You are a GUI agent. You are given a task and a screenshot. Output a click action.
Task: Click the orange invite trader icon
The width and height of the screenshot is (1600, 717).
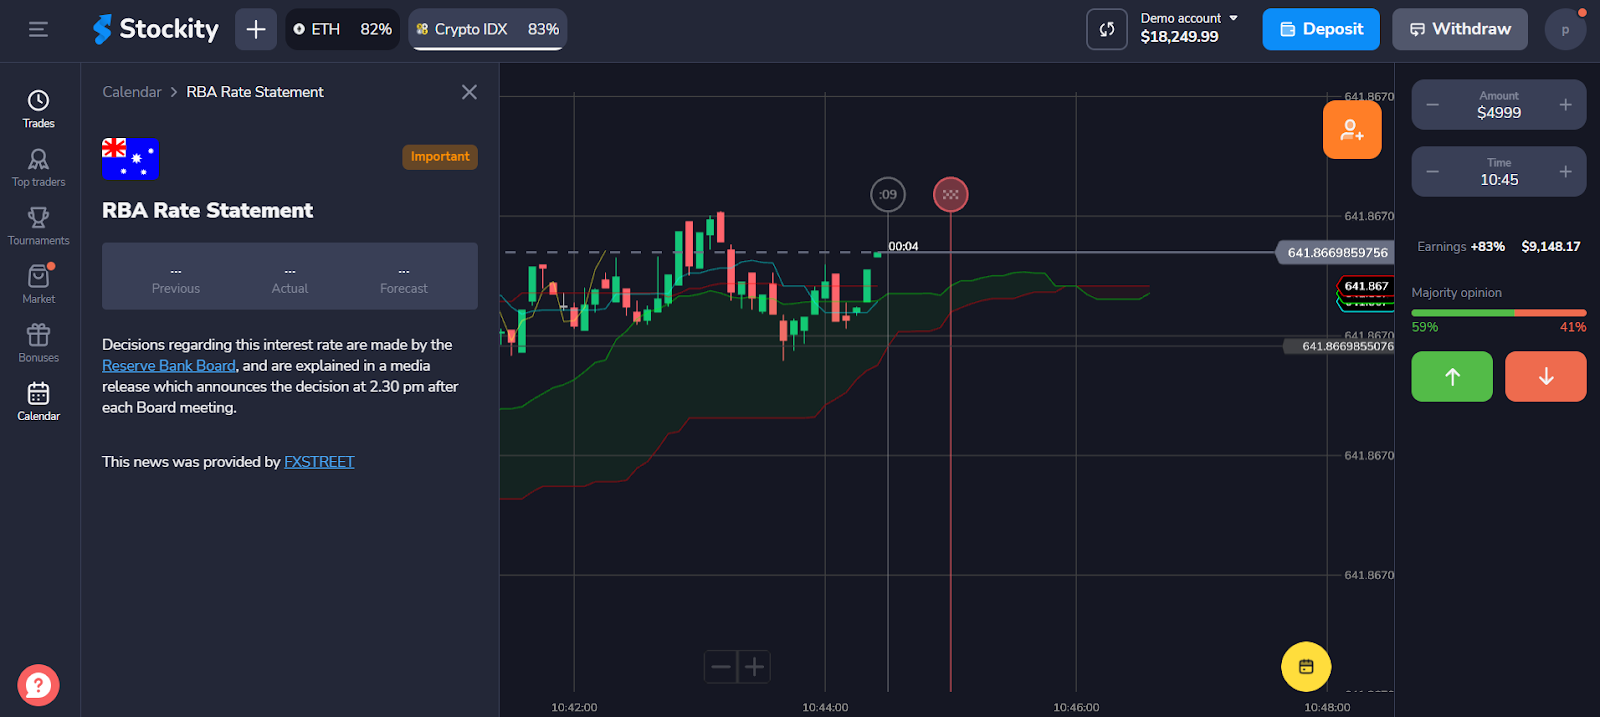(1351, 130)
